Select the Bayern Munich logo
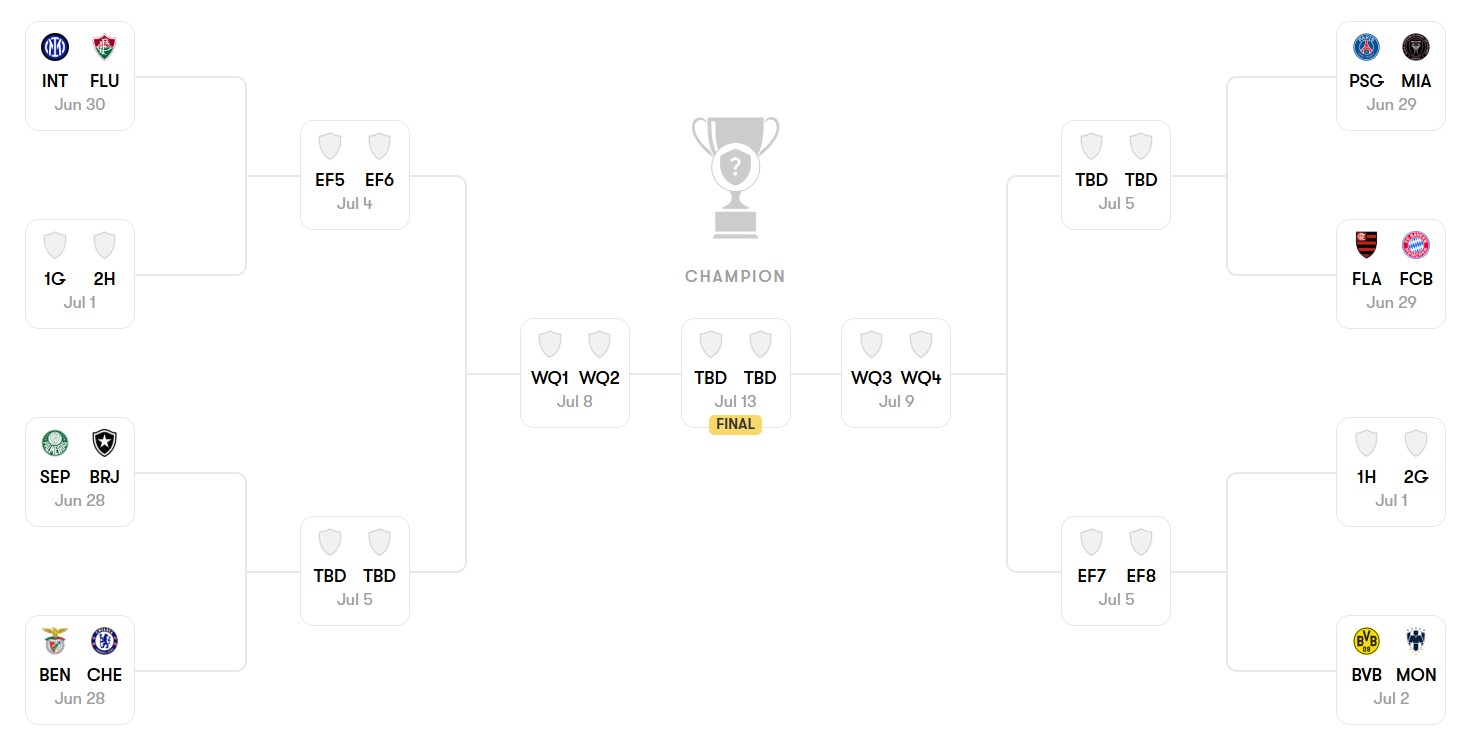1472x747 pixels. (1416, 245)
